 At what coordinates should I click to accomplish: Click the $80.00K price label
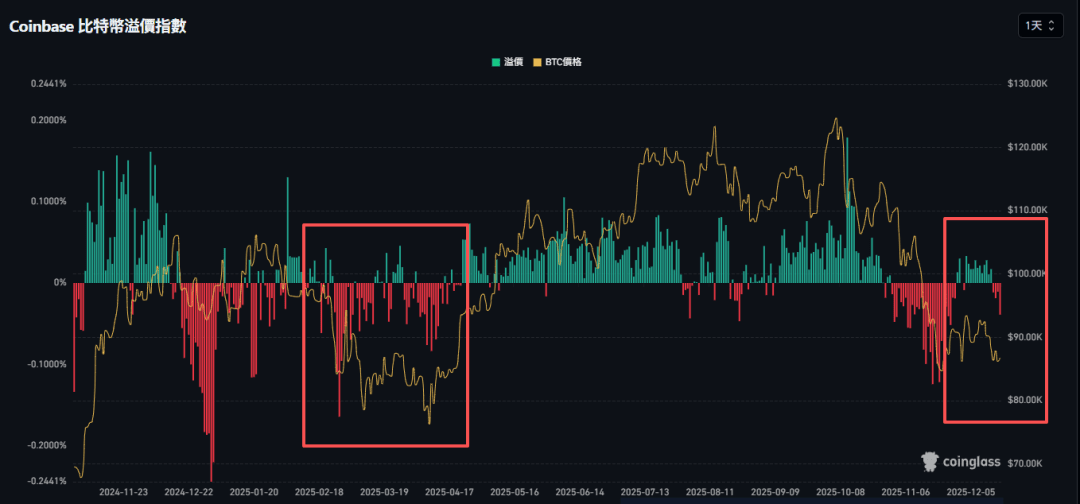(1028, 400)
